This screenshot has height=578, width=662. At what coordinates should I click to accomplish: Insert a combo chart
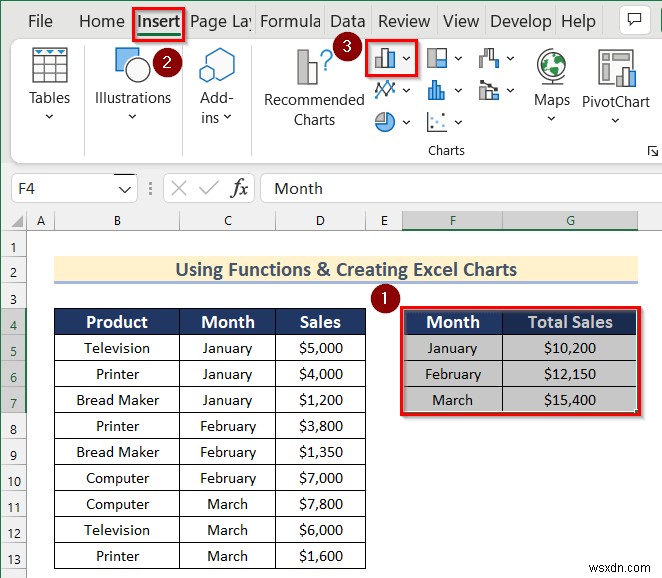(x=489, y=90)
